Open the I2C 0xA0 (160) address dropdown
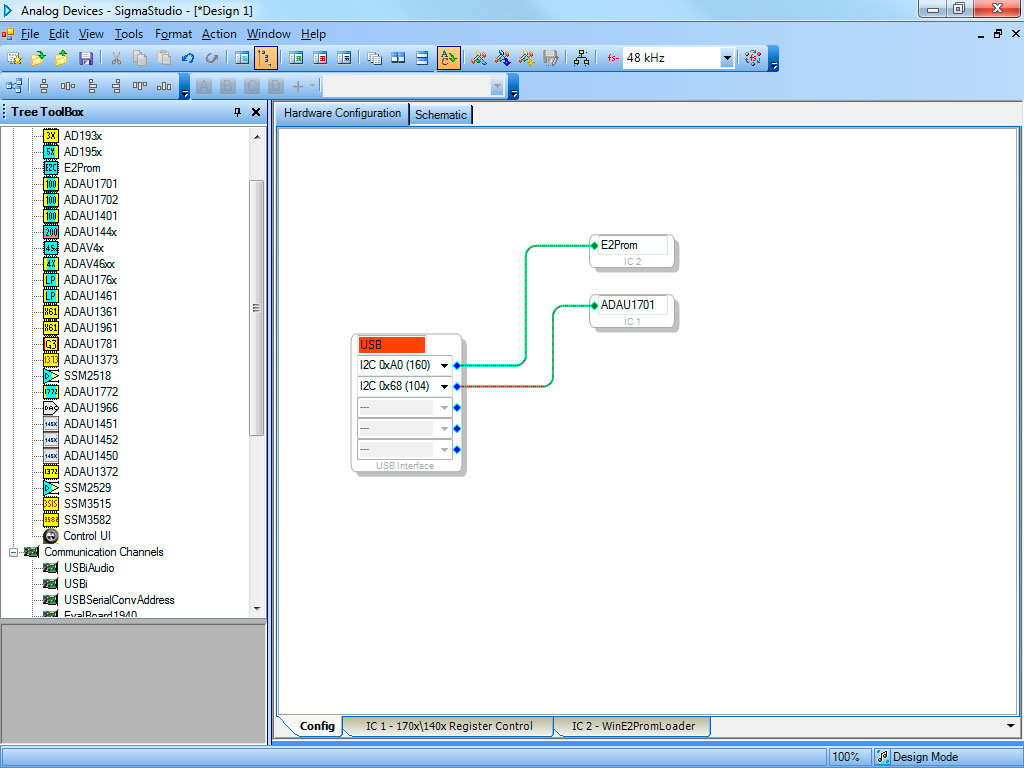The width and height of the screenshot is (1024, 768). point(444,366)
